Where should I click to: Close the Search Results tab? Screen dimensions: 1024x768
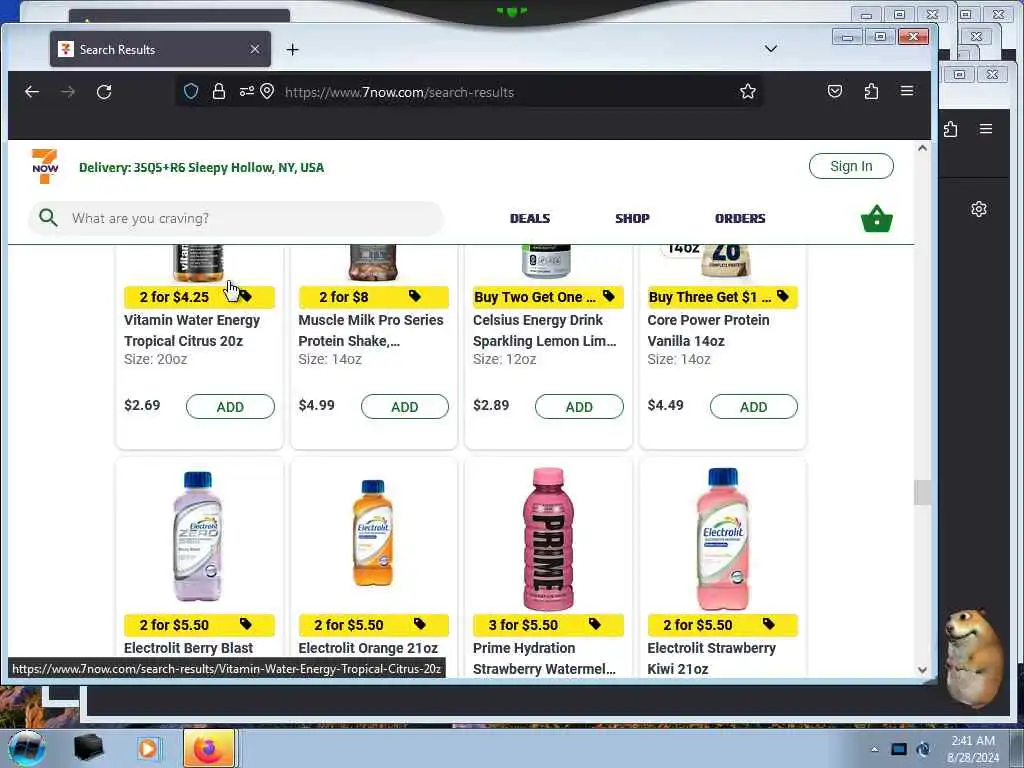[x=255, y=50]
